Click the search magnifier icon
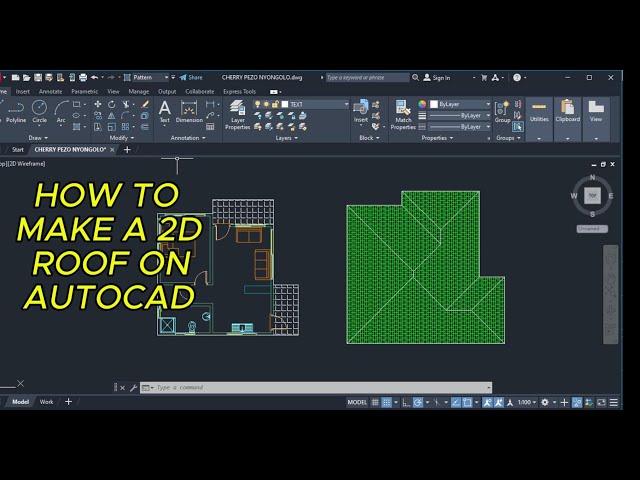The height and width of the screenshot is (480, 640). click(416, 77)
